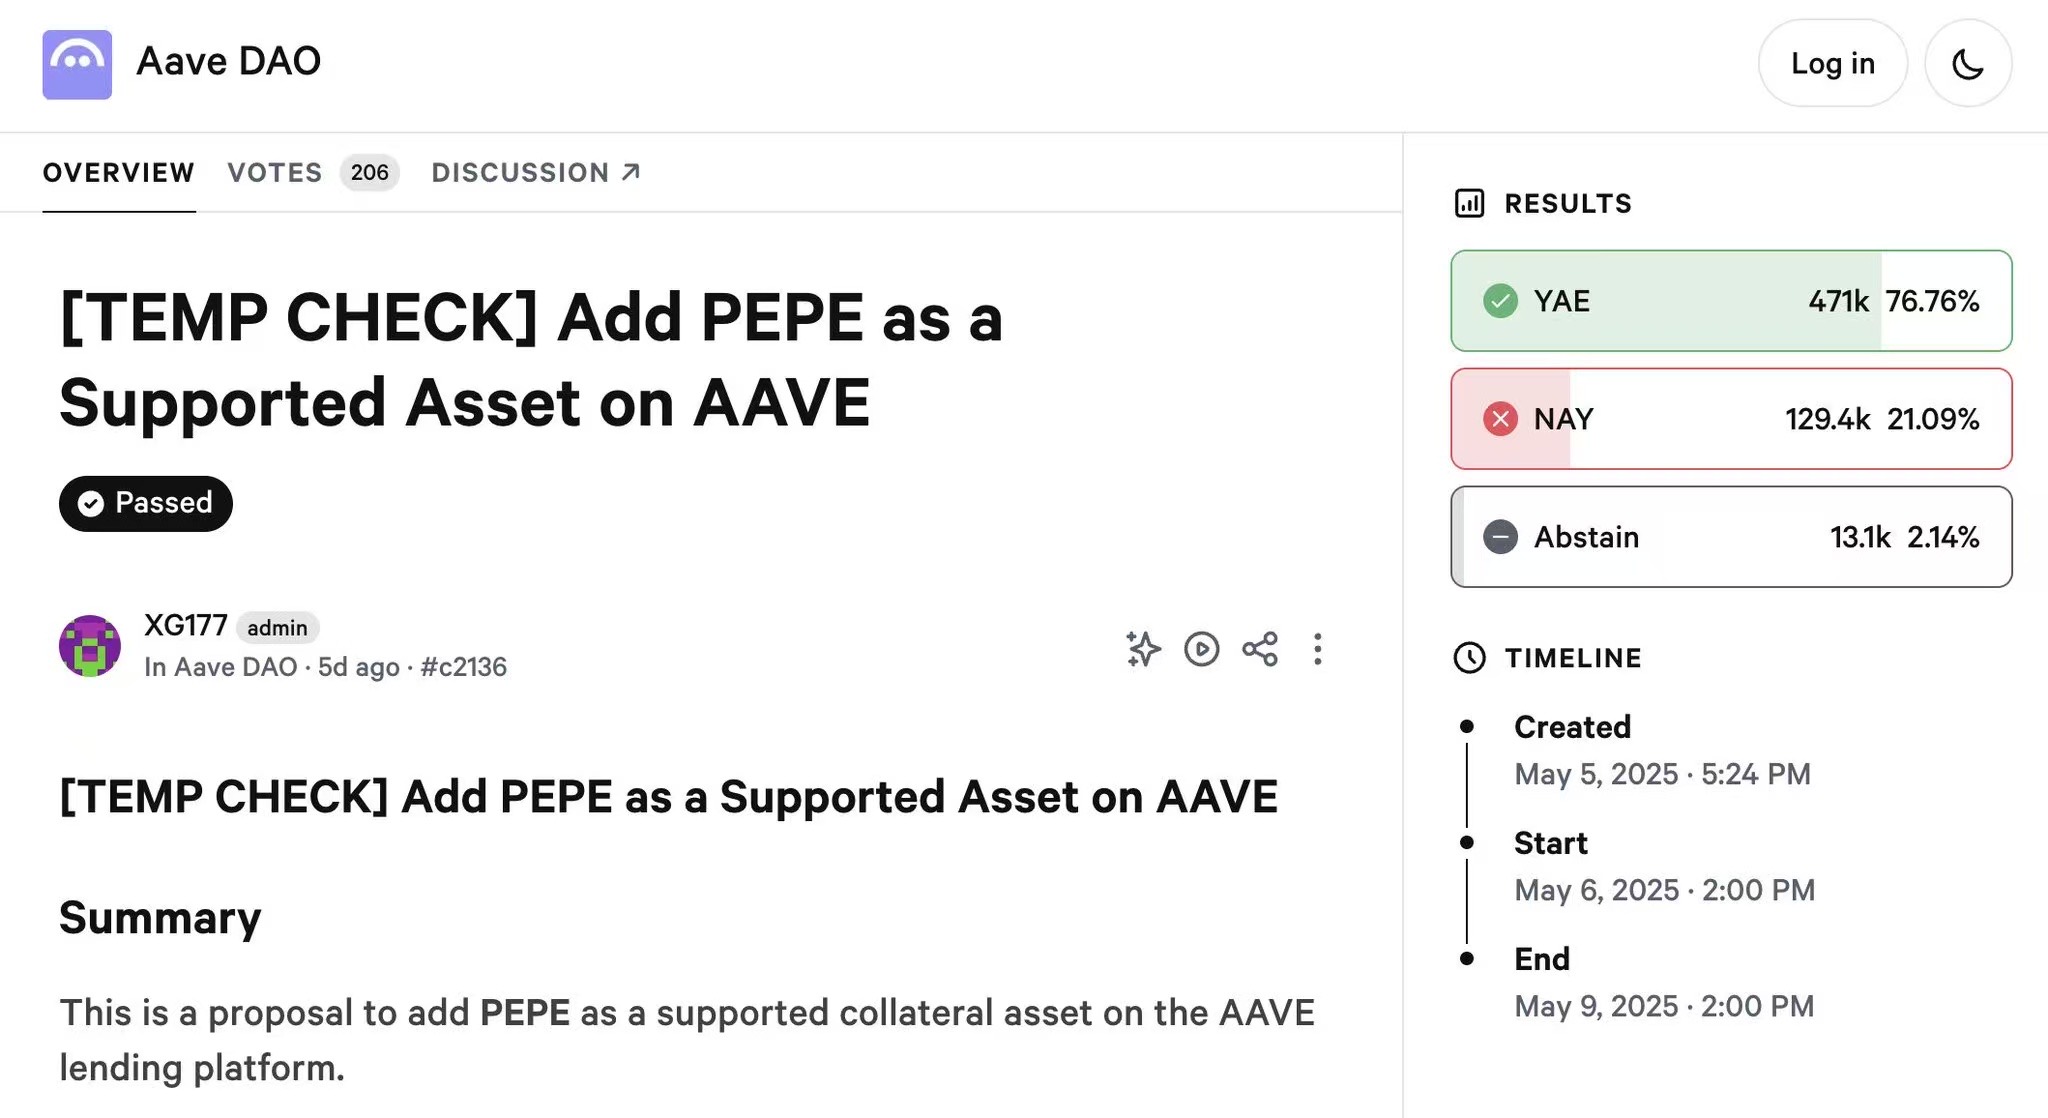The height and width of the screenshot is (1118, 2048).
Task: Click the Aave DAO ghost logo
Action: 77,64
